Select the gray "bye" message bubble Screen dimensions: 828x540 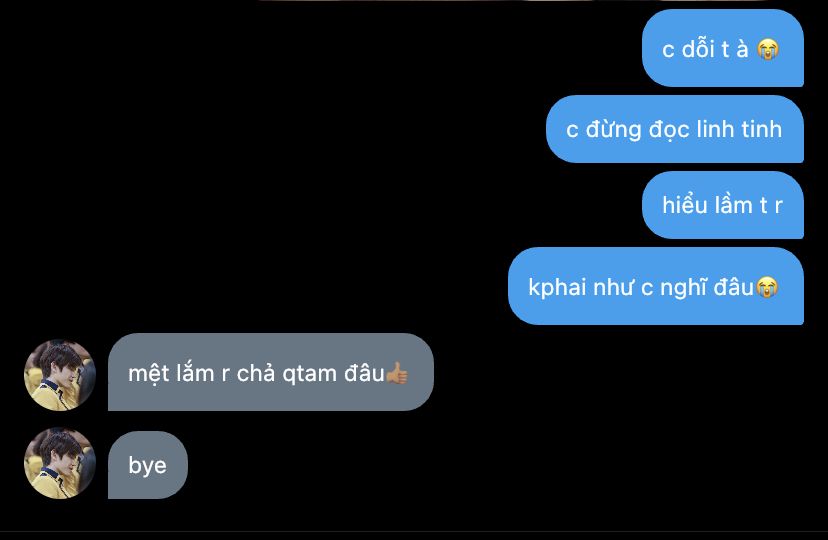point(148,465)
